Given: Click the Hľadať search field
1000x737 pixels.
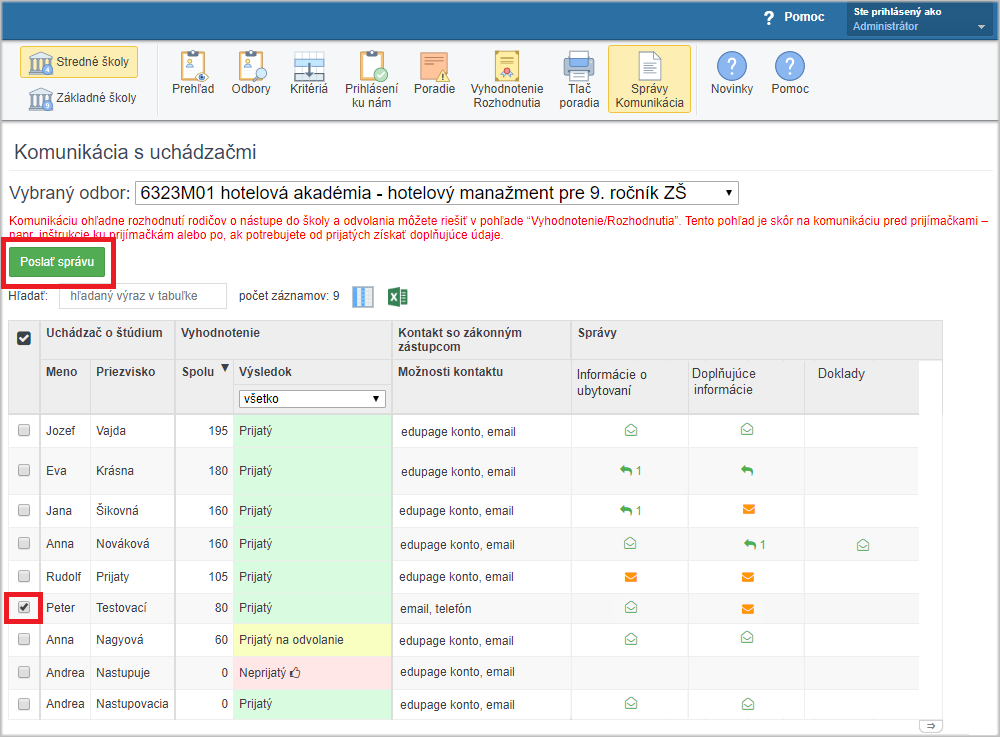Looking at the screenshot, I should (143, 296).
